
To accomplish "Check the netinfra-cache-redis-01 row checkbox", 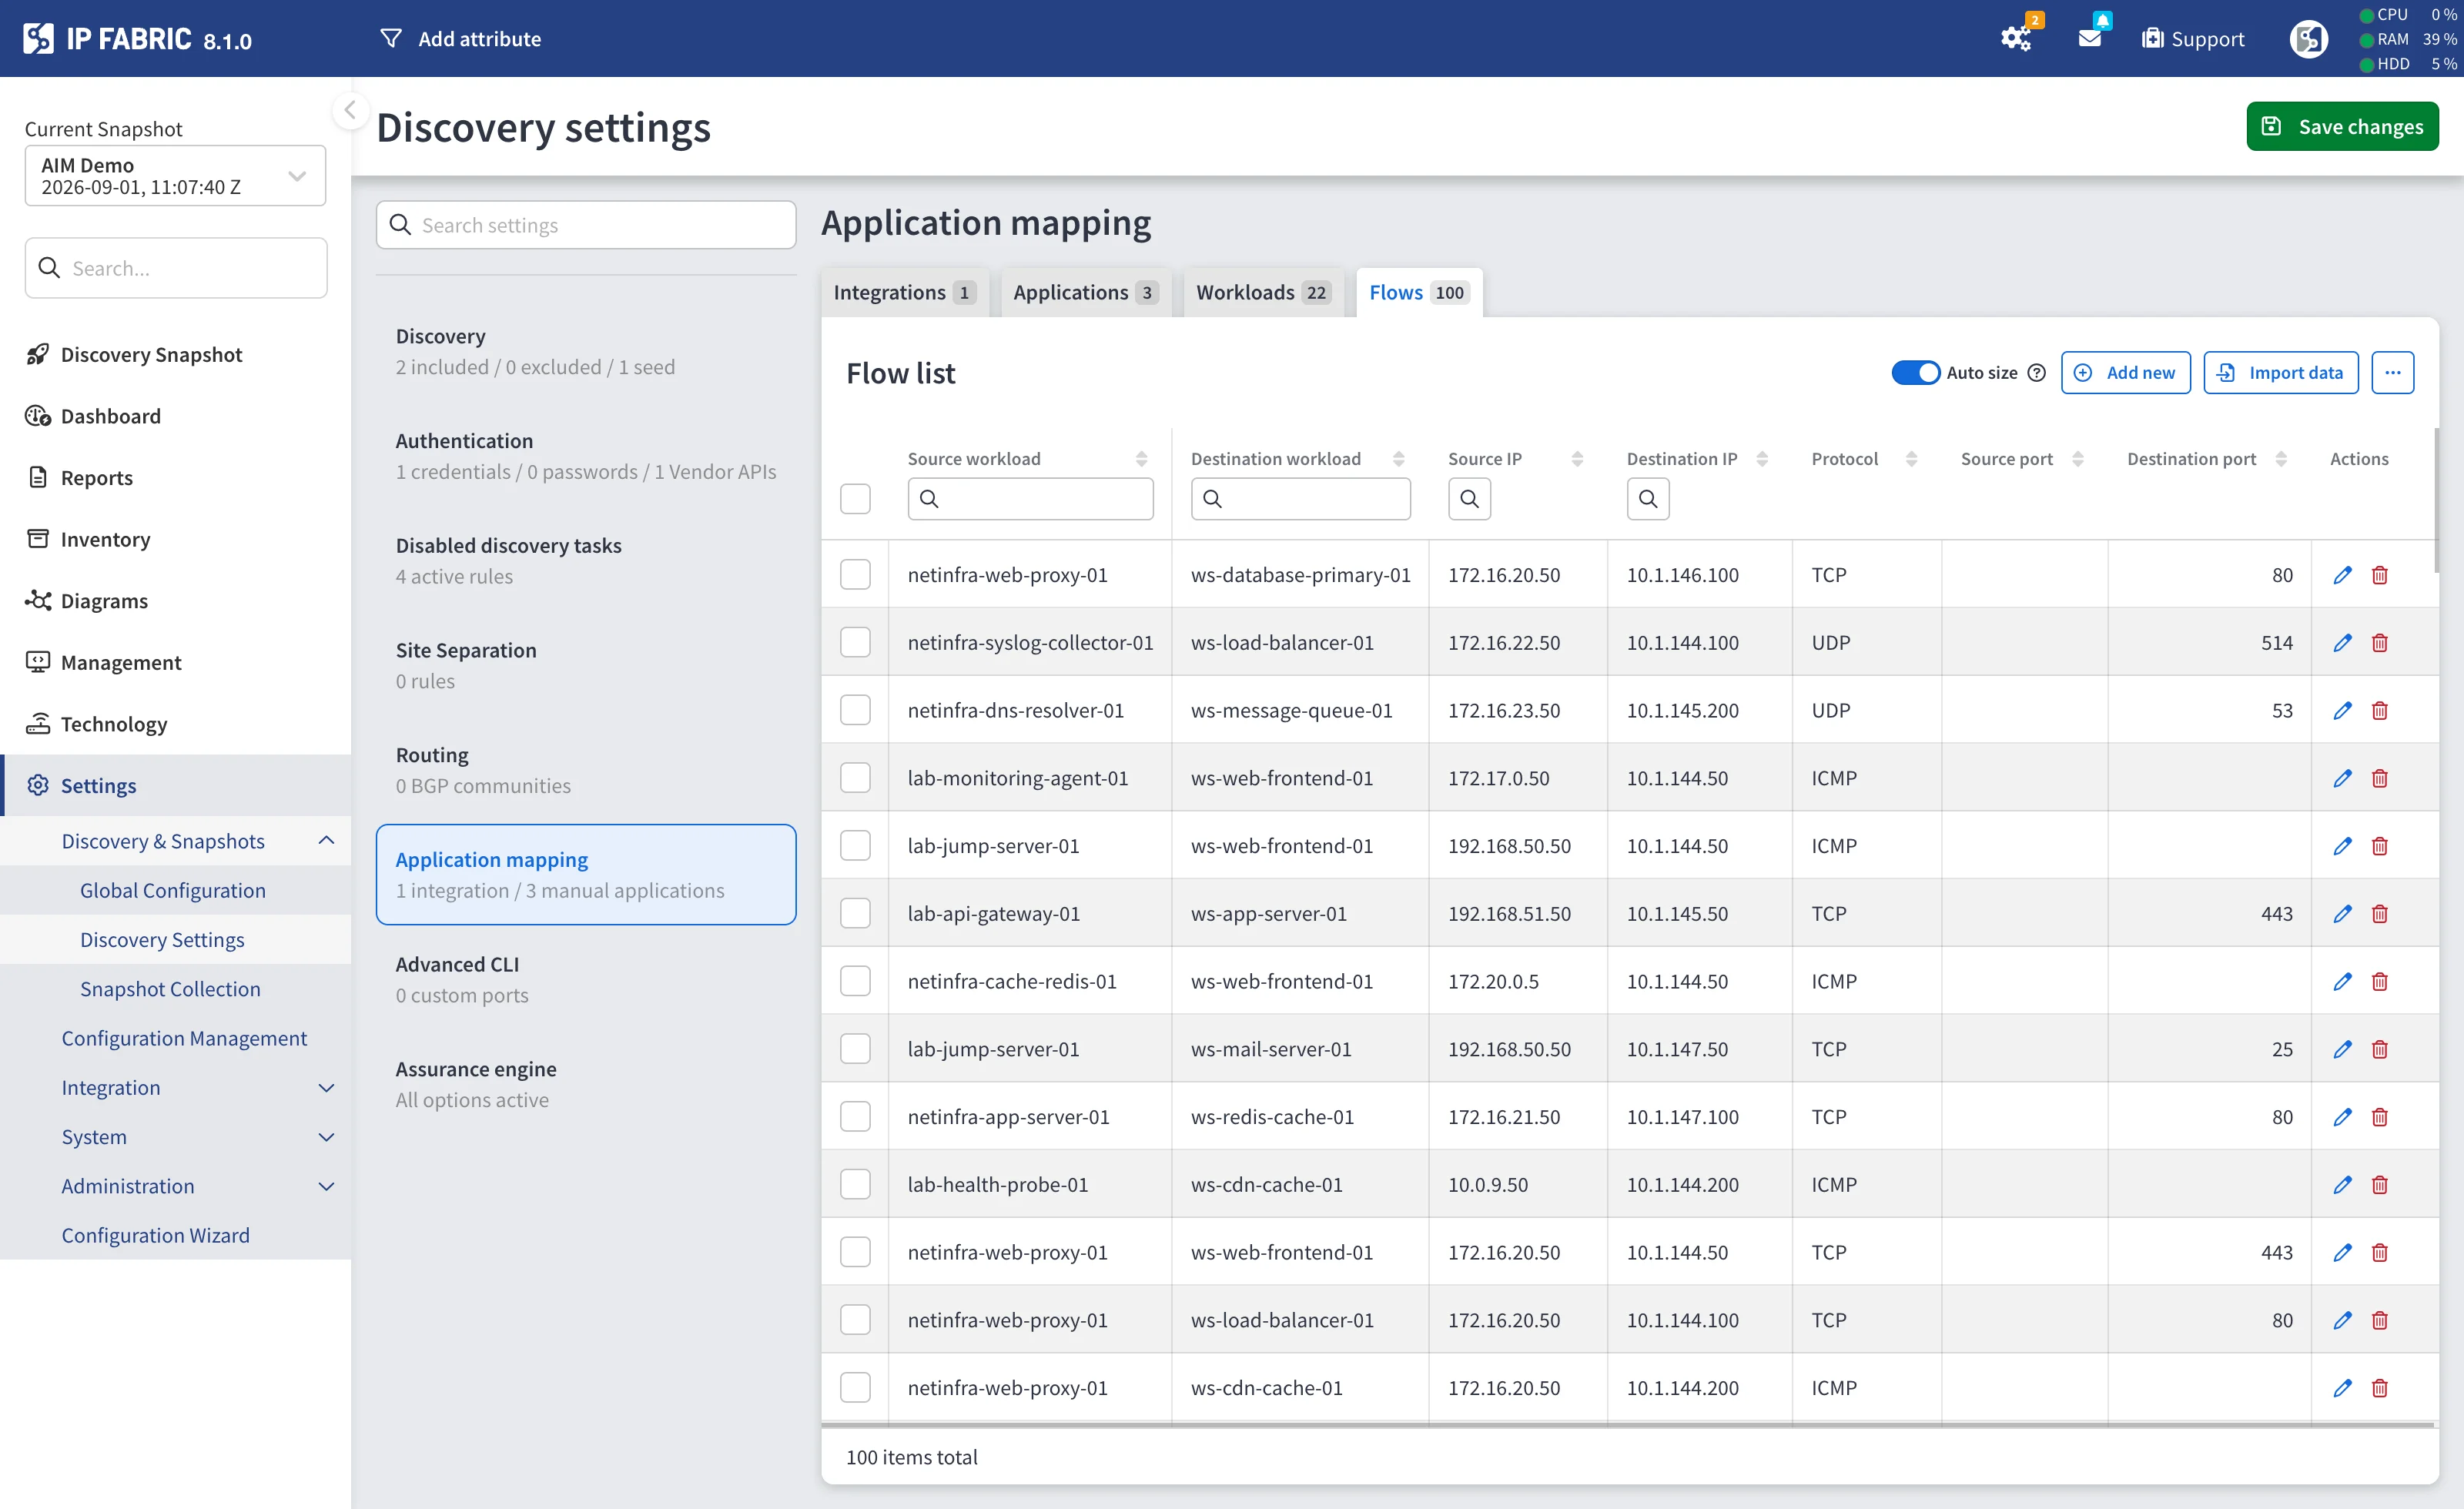I will click(855, 982).
